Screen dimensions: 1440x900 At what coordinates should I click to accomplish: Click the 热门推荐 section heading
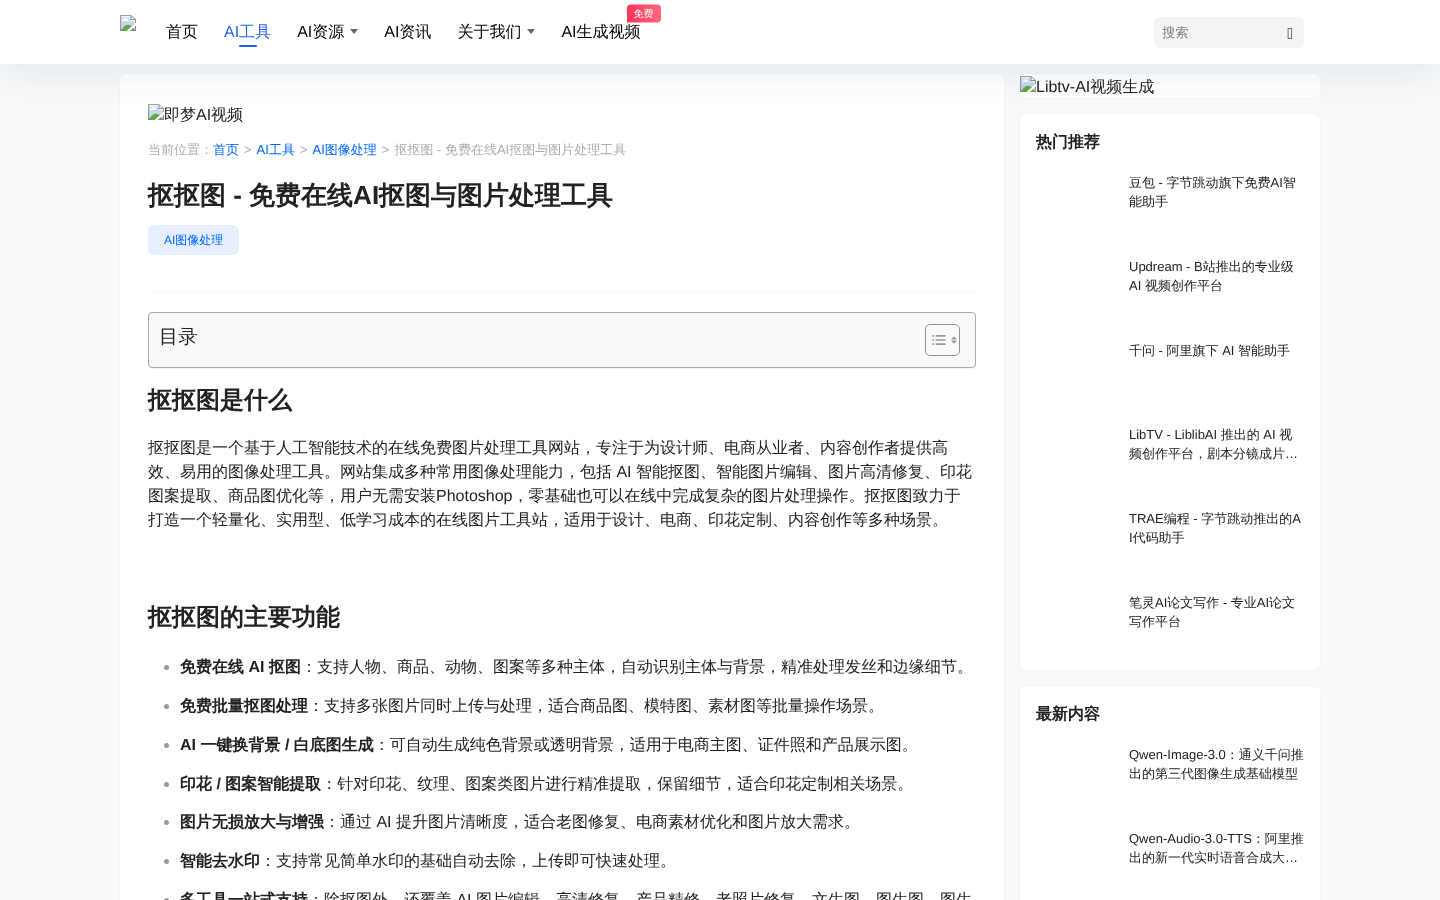(1068, 142)
